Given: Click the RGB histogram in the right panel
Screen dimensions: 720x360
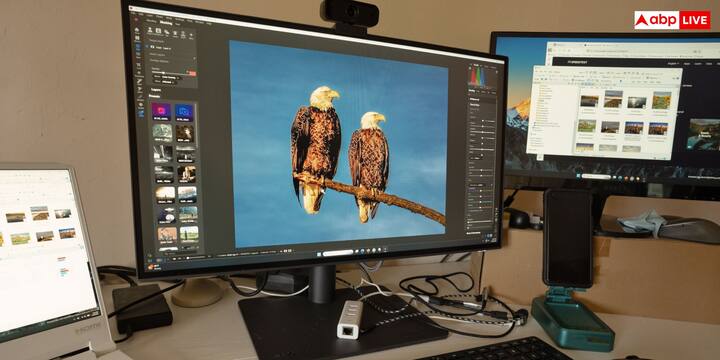Looking at the screenshot, I should (x=478, y=76).
